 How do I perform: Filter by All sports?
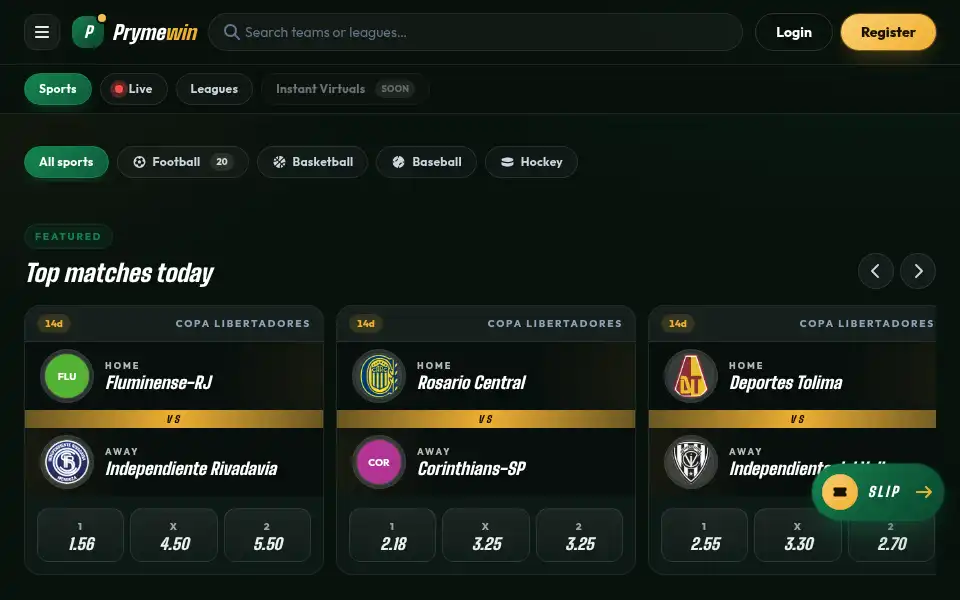pyautogui.click(x=66, y=162)
